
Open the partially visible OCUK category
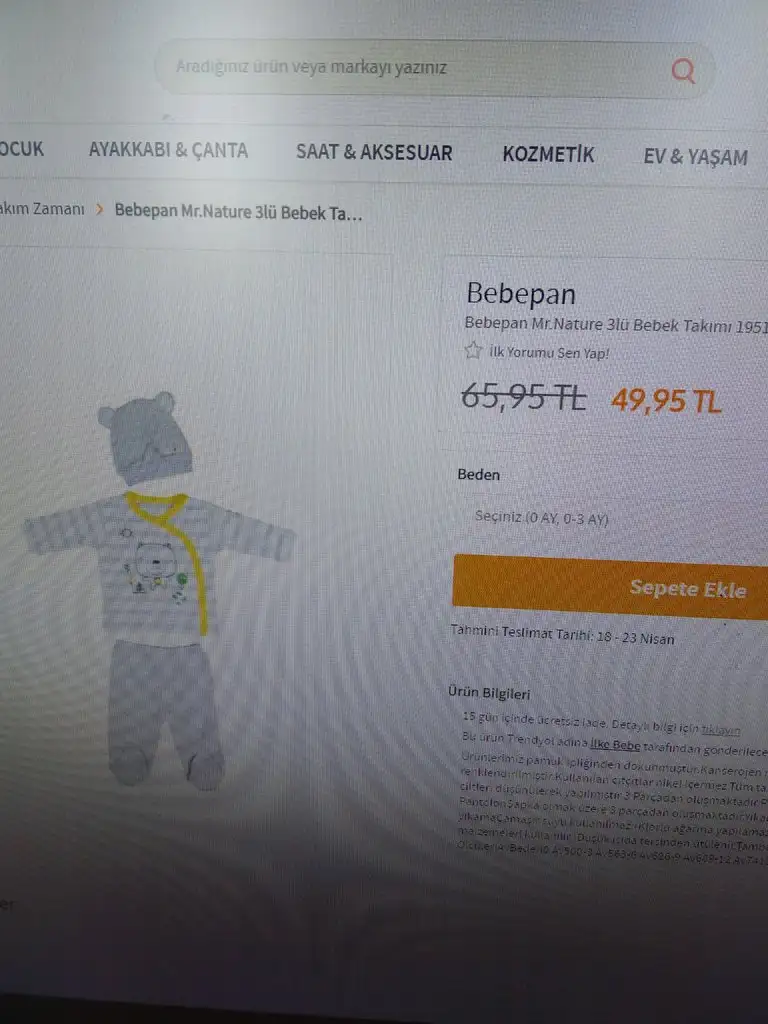tap(22, 149)
